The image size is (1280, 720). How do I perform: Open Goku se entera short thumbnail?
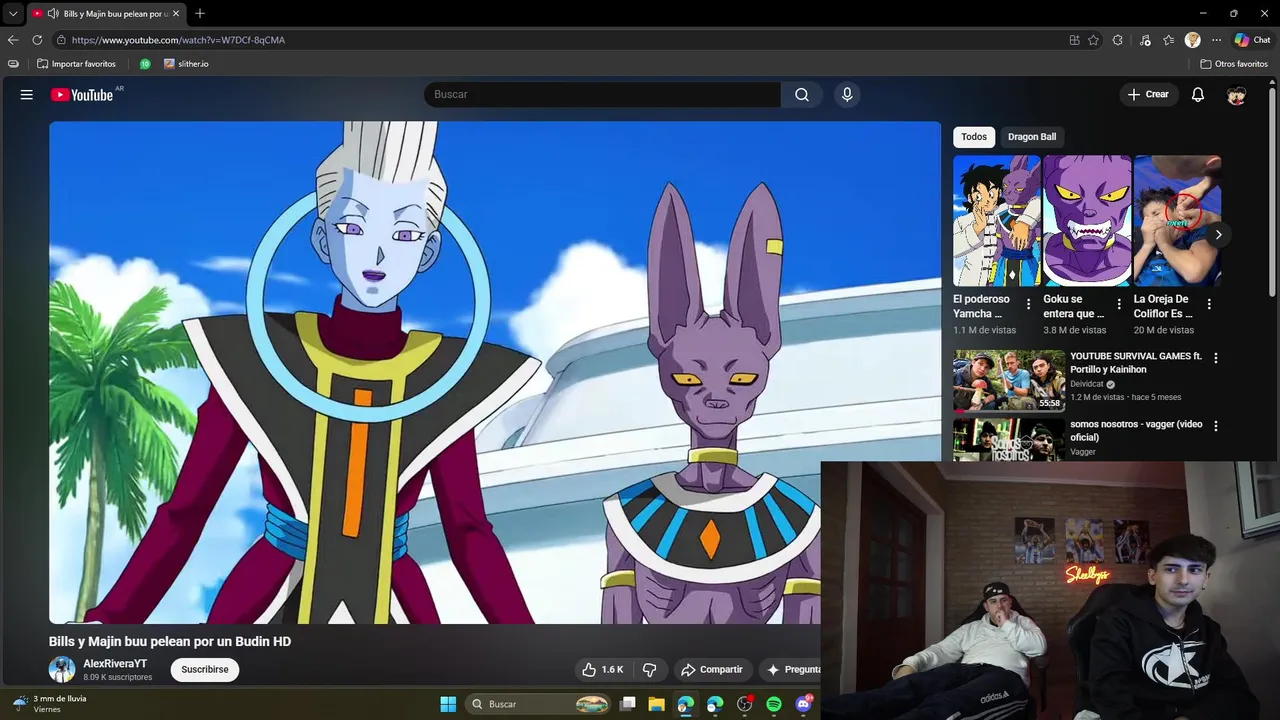(1087, 221)
